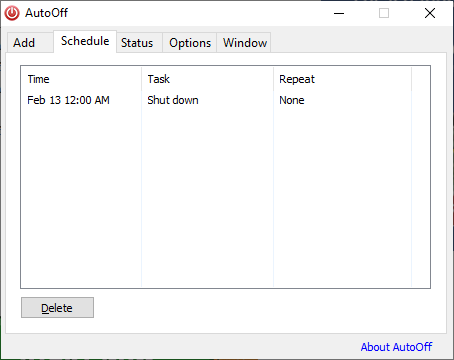Select the Schedule tab
This screenshot has width=454, height=360.
pos(85,41)
